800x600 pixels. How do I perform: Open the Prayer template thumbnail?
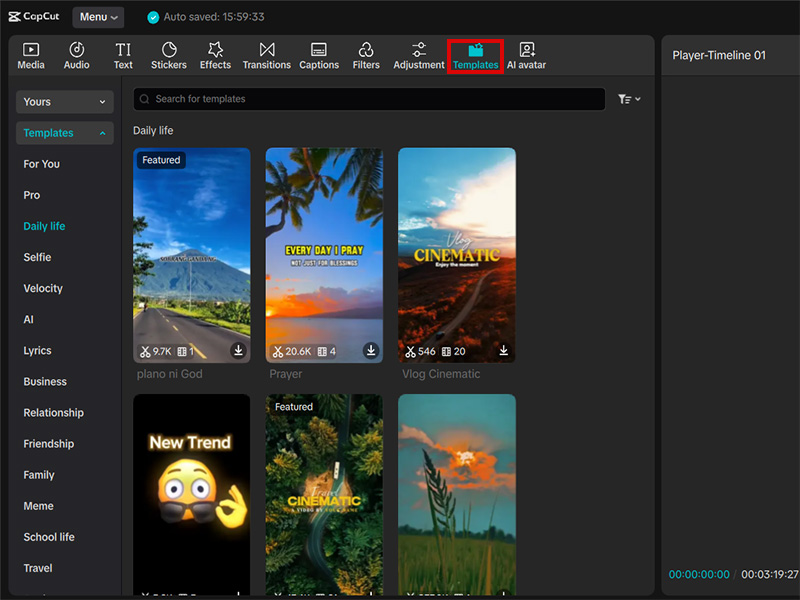(x=324, y=255)
